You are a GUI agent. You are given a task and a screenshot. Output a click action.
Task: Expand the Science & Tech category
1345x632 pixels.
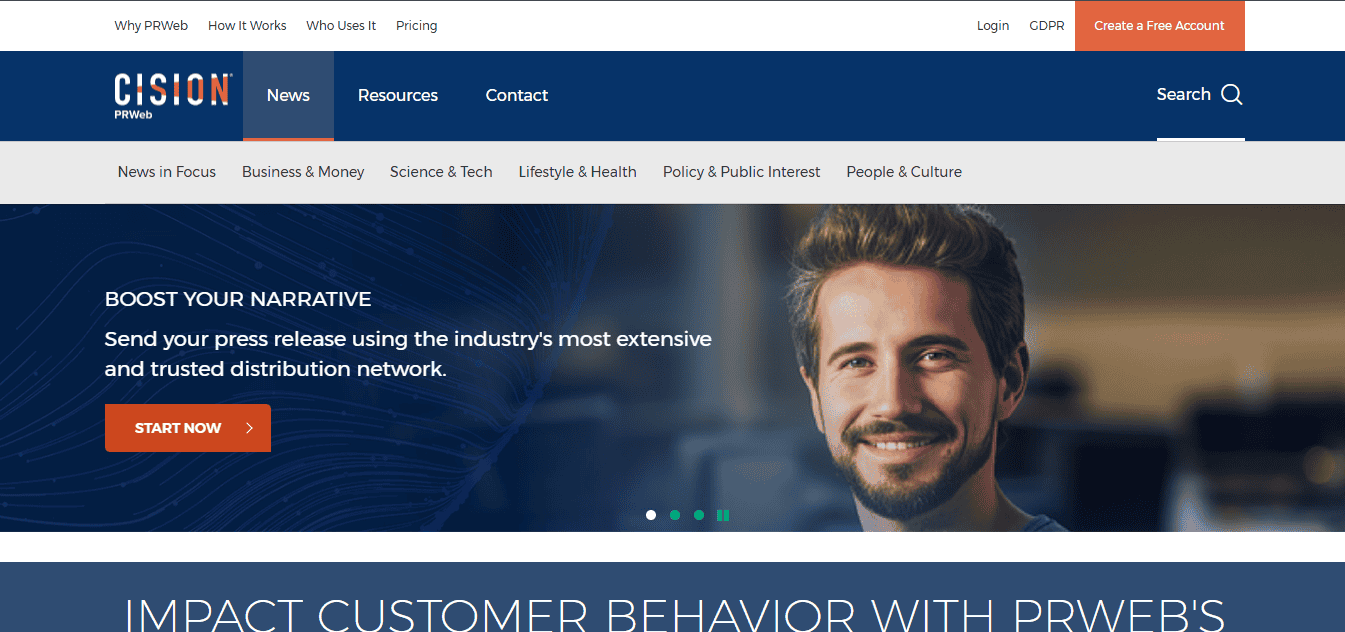pos(441,172)
